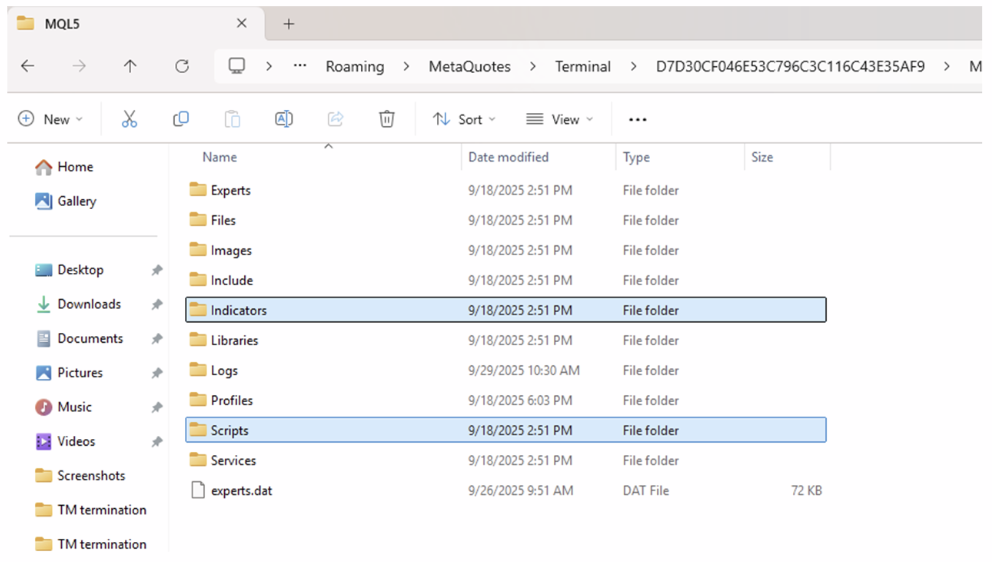Click the Copy icon in toolbar
The image size is (992, 562).
pyautogui.click(x=181, y=119)
